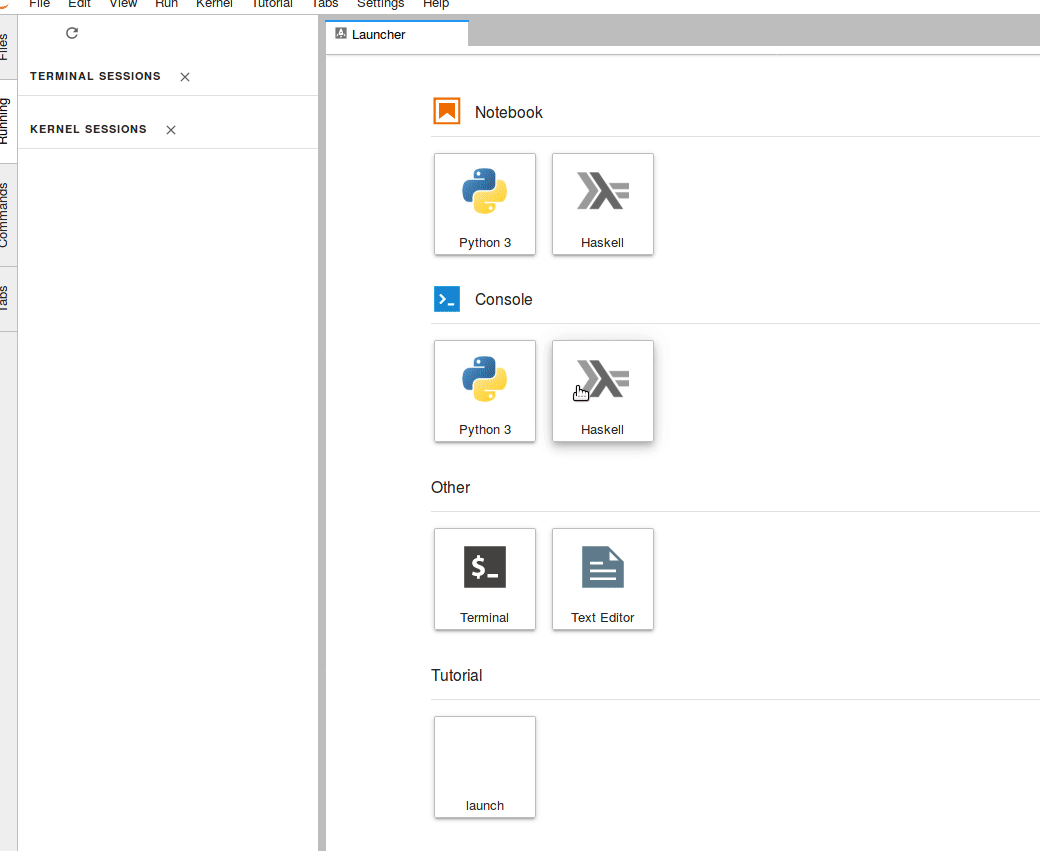
Task: Click the Other section title
Action: [x=450, y=488]
